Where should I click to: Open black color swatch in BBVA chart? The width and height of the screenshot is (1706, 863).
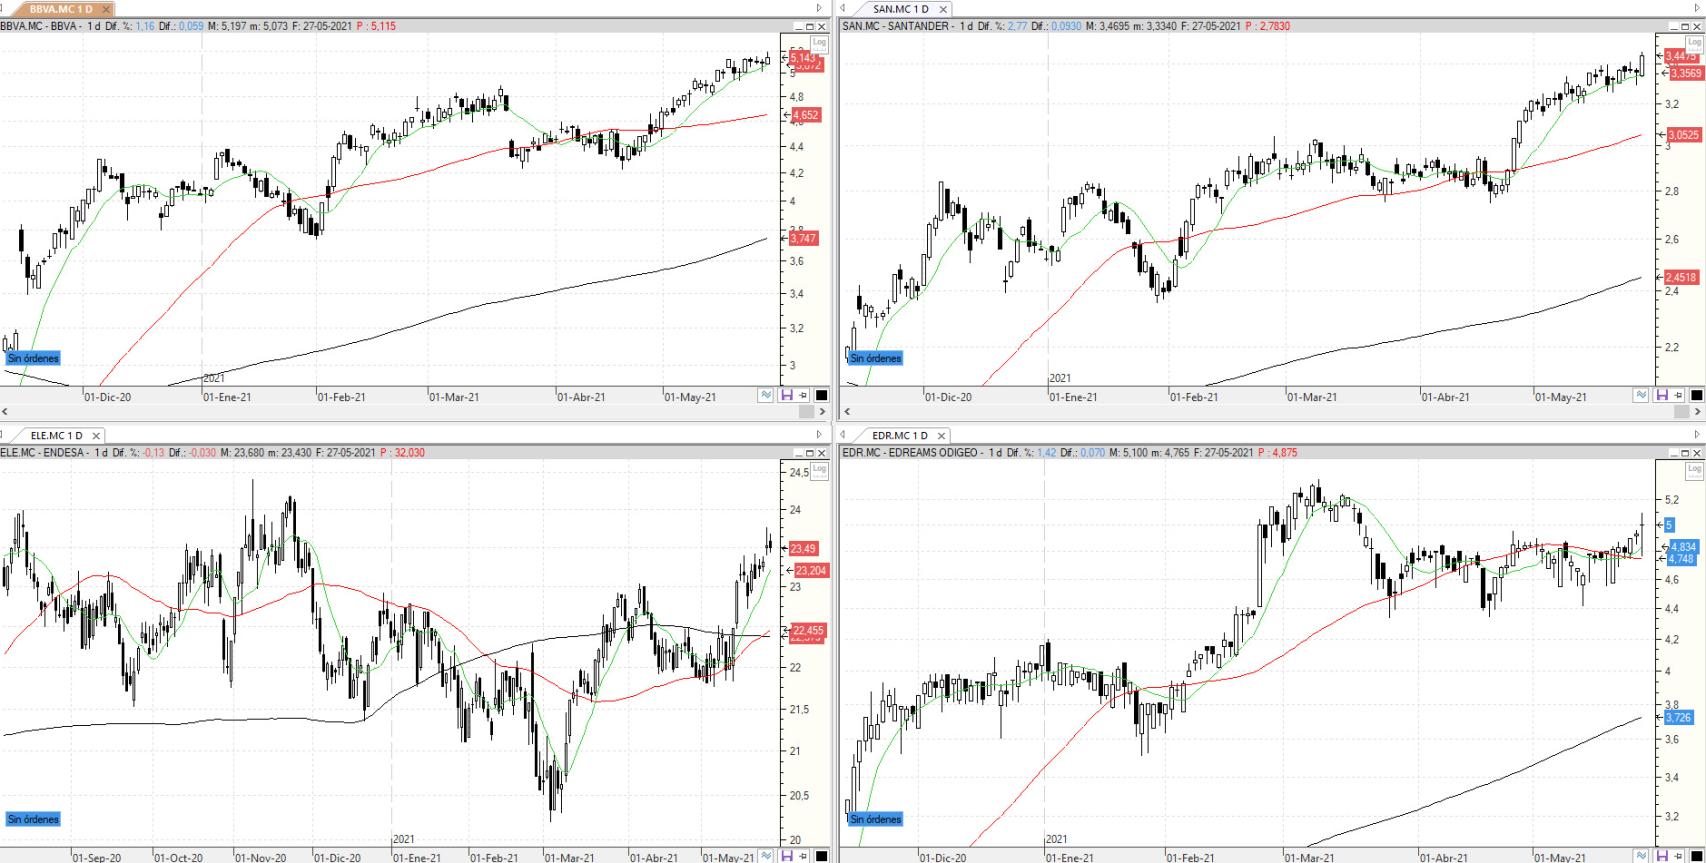(821, 396)
